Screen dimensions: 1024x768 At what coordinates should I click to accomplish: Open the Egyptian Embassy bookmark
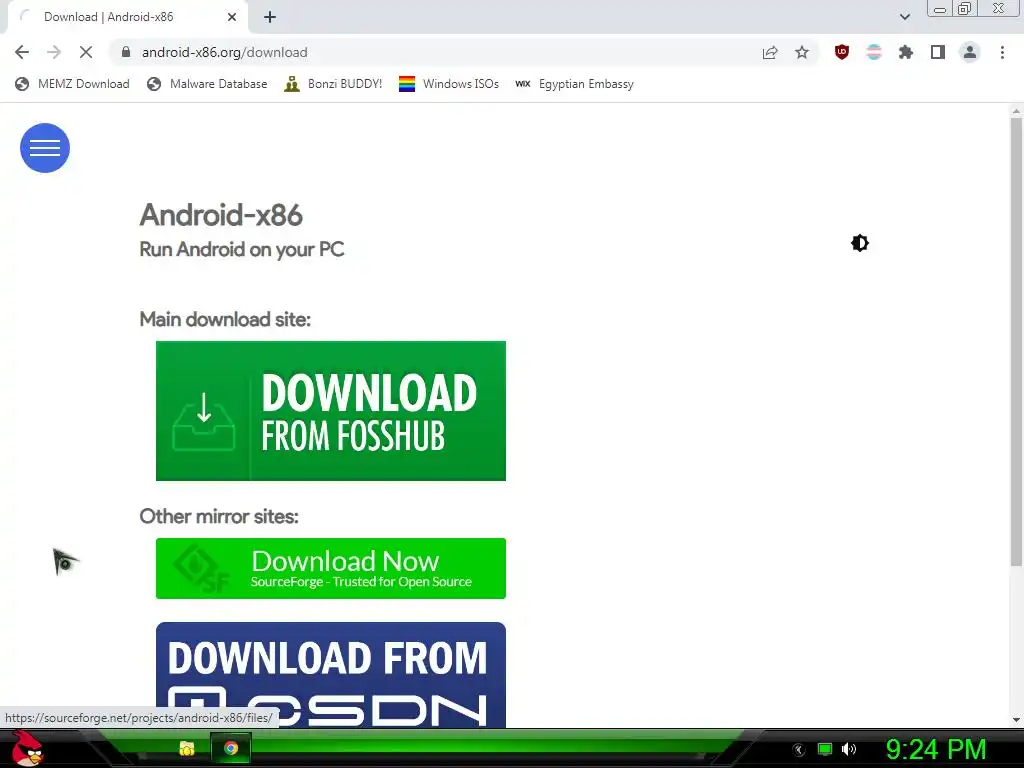click(x=575, y=84)
